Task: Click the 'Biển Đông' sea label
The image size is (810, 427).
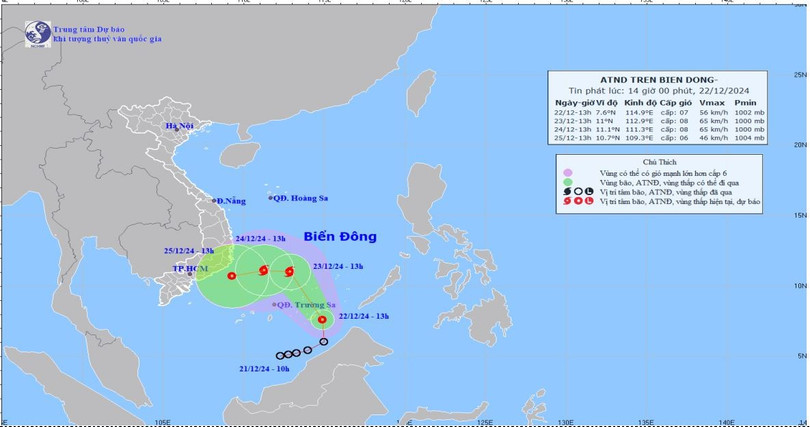Action: click(338, 237)
